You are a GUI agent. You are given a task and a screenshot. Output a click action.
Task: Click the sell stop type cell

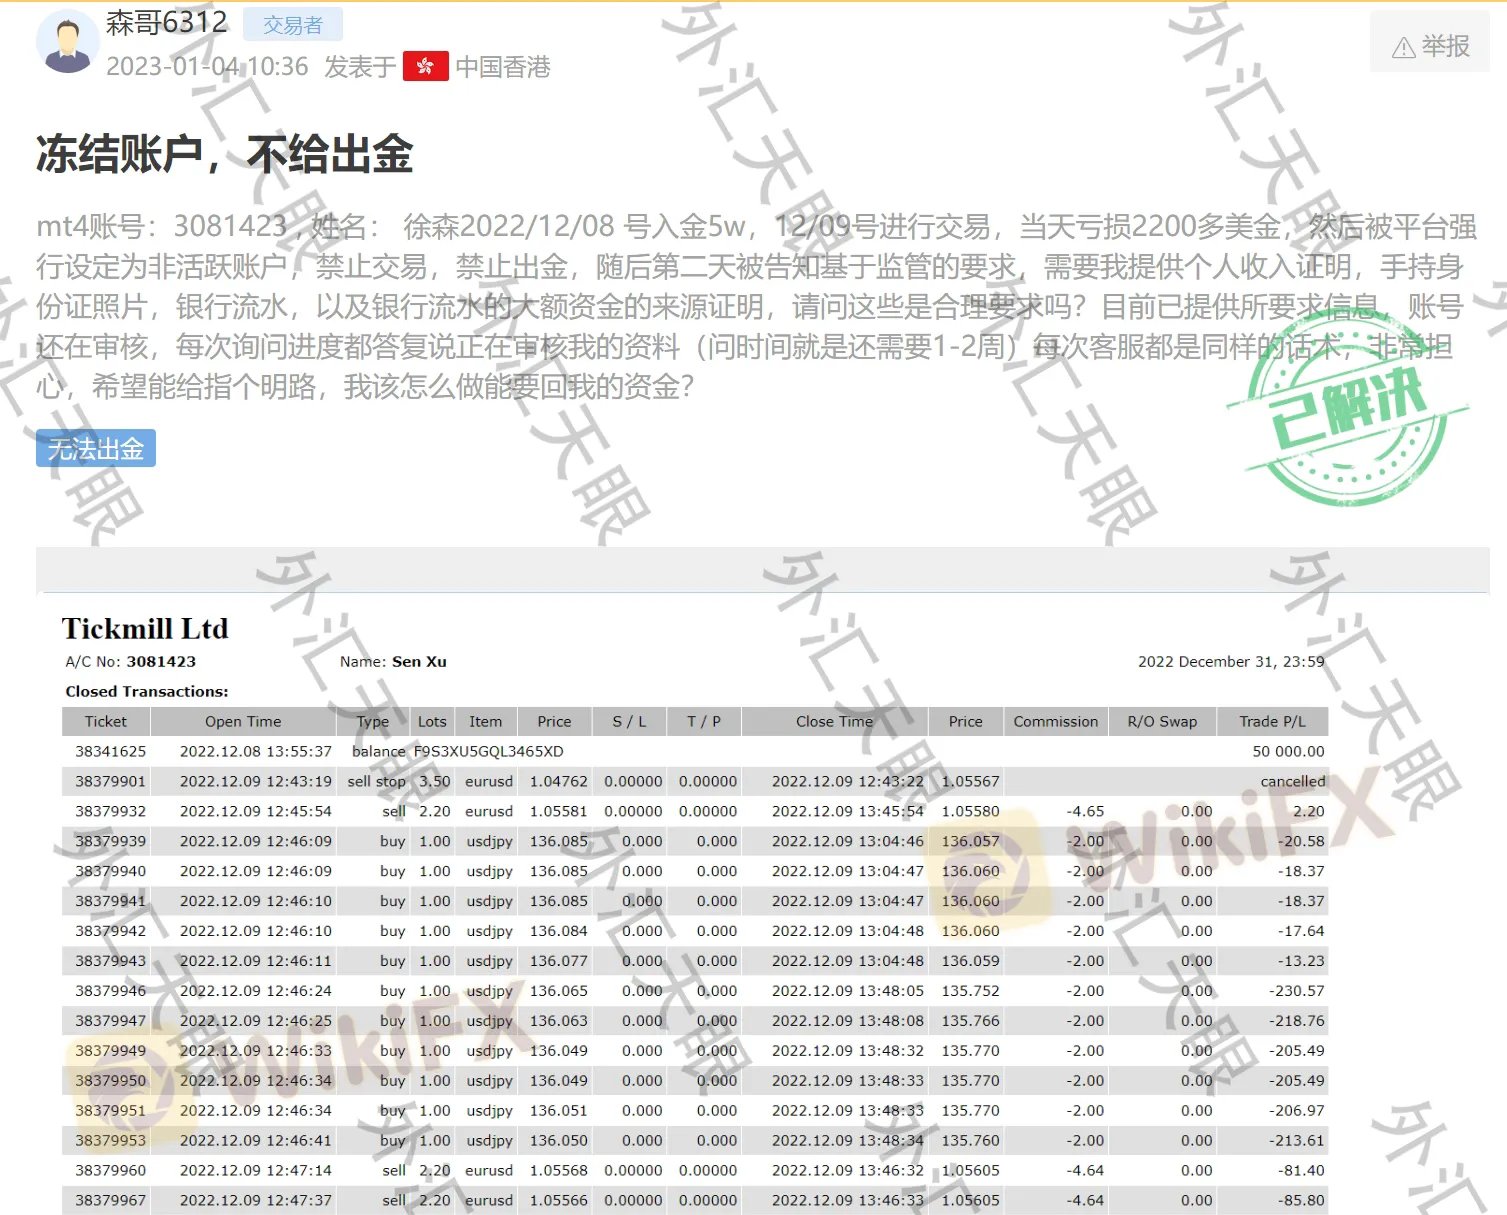point(377,782)
